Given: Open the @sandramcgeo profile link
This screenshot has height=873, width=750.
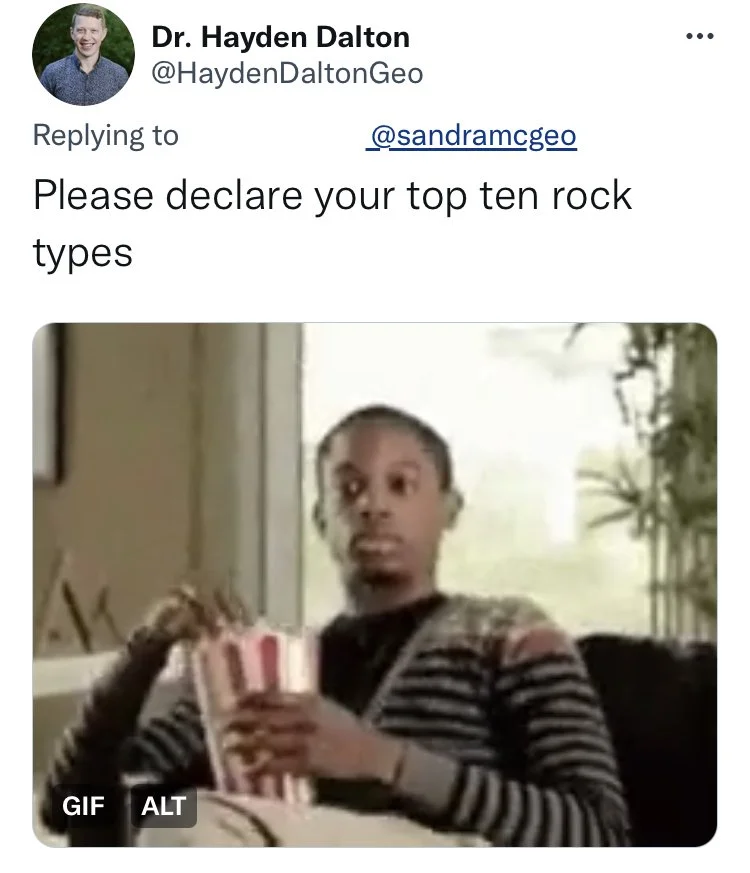Looking at the screenshot, I should click(471, 136).
